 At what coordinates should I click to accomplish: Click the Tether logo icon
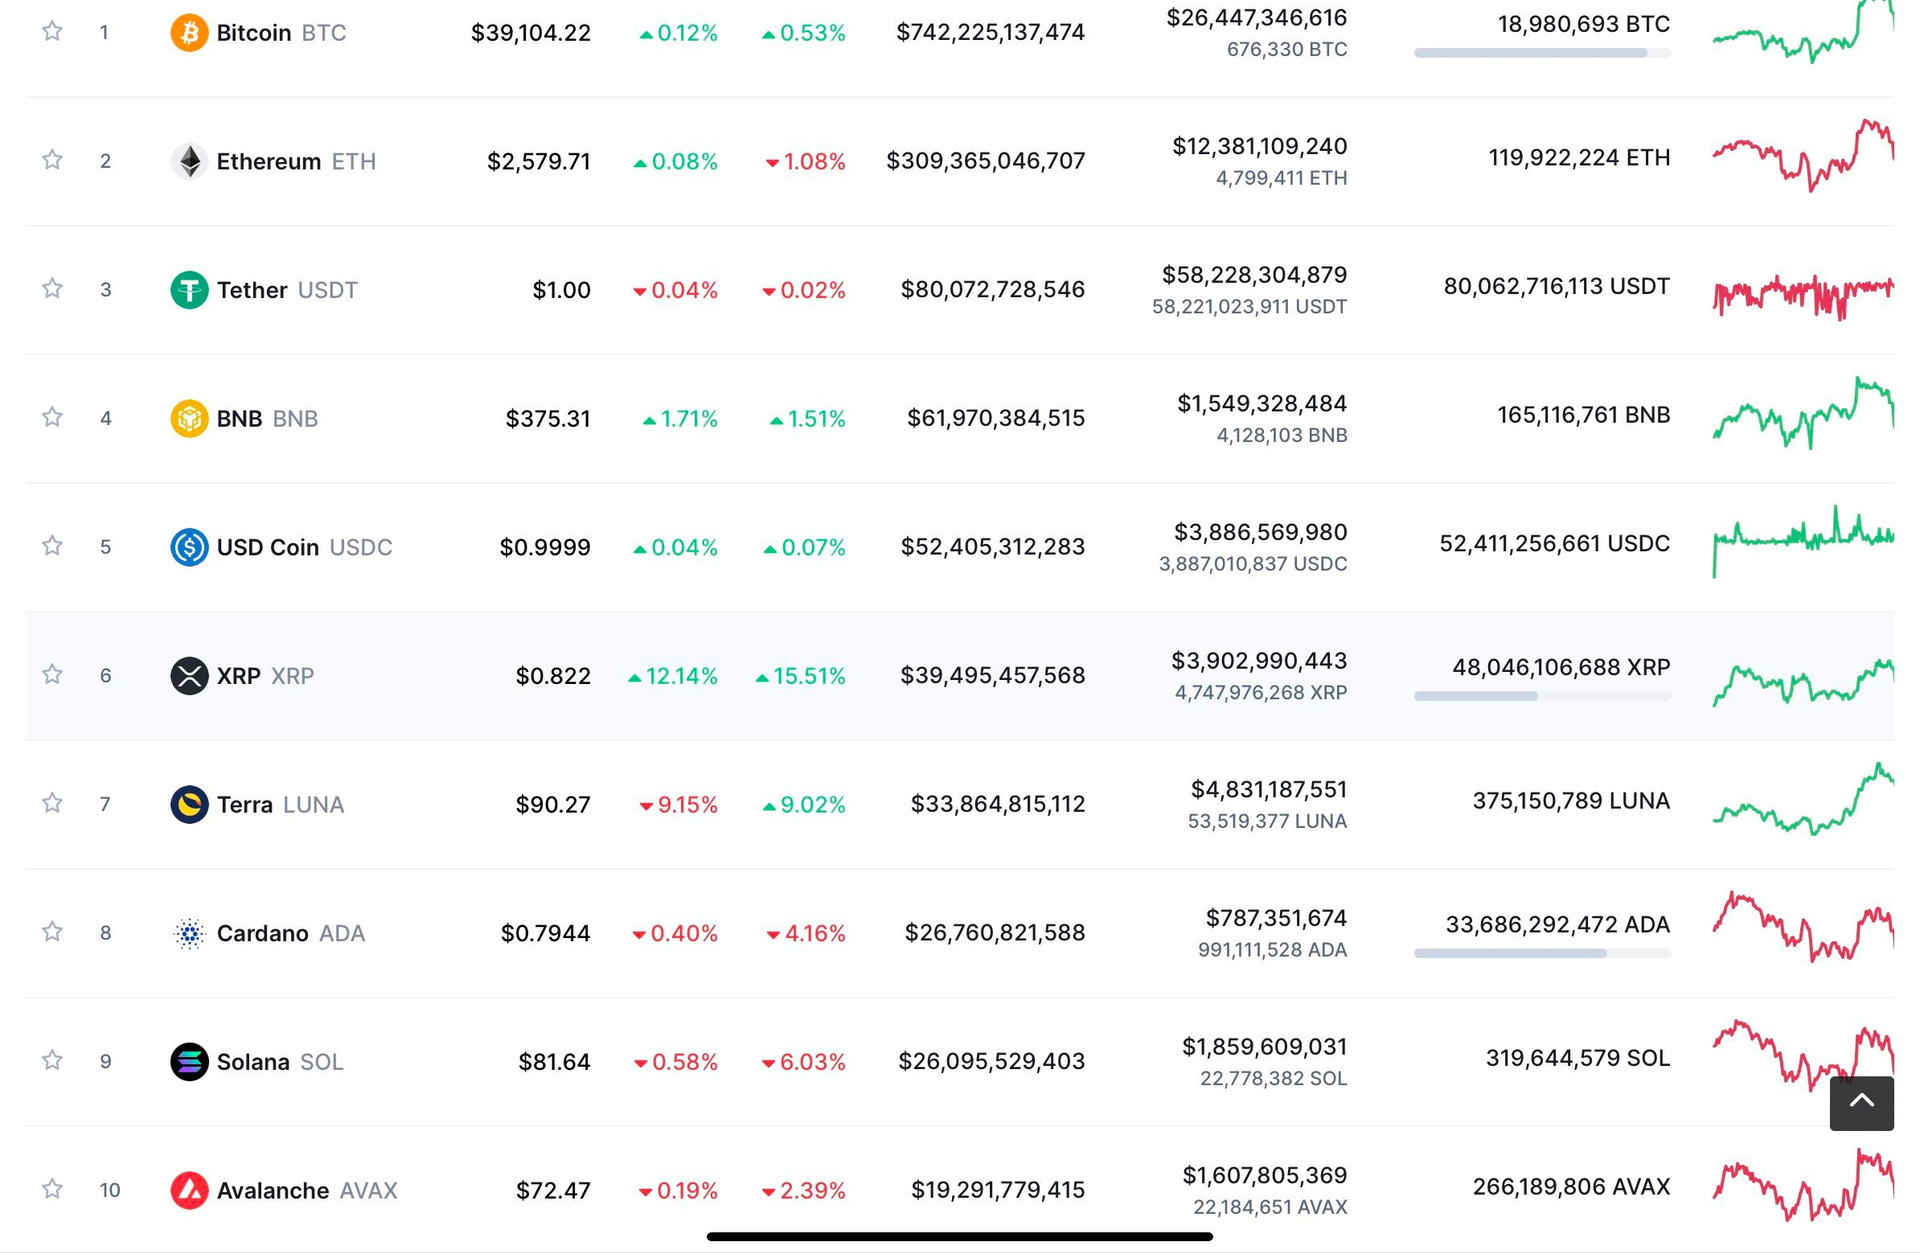pos(189,290)
